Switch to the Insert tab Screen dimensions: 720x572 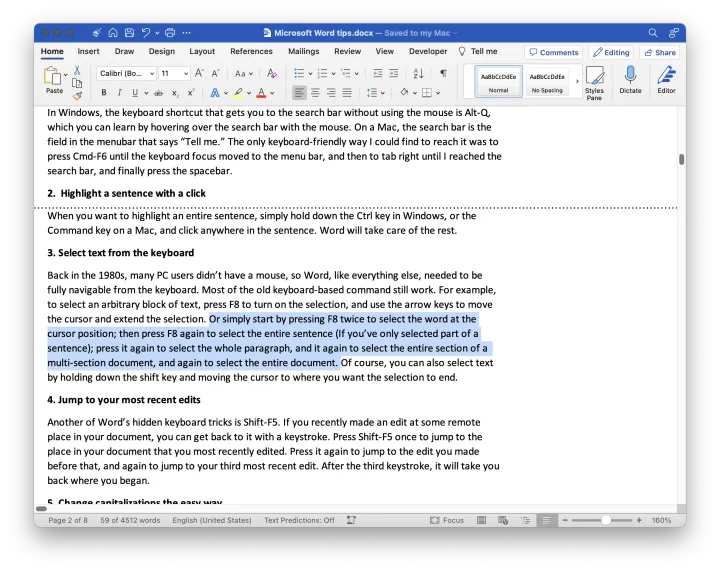tap(88, 51)
